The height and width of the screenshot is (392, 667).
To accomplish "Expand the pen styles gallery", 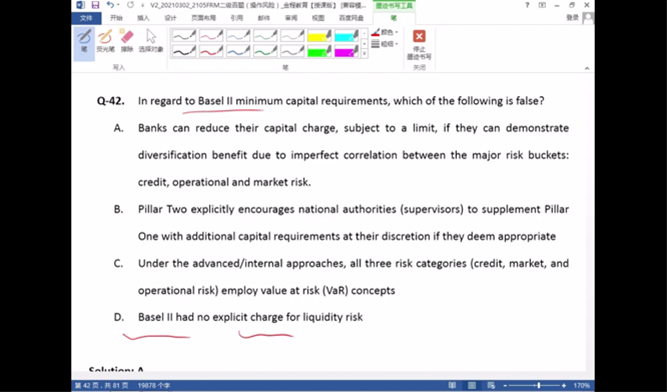I will pyautogui.click(x=364, y=54).
